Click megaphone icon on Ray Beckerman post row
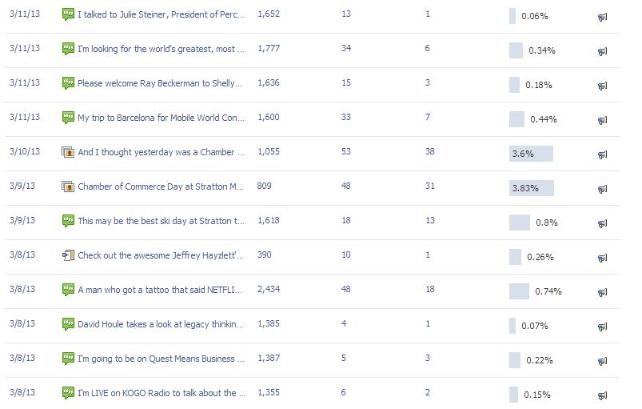This screenshot has width=642, height=409. (x=602, y=86)
